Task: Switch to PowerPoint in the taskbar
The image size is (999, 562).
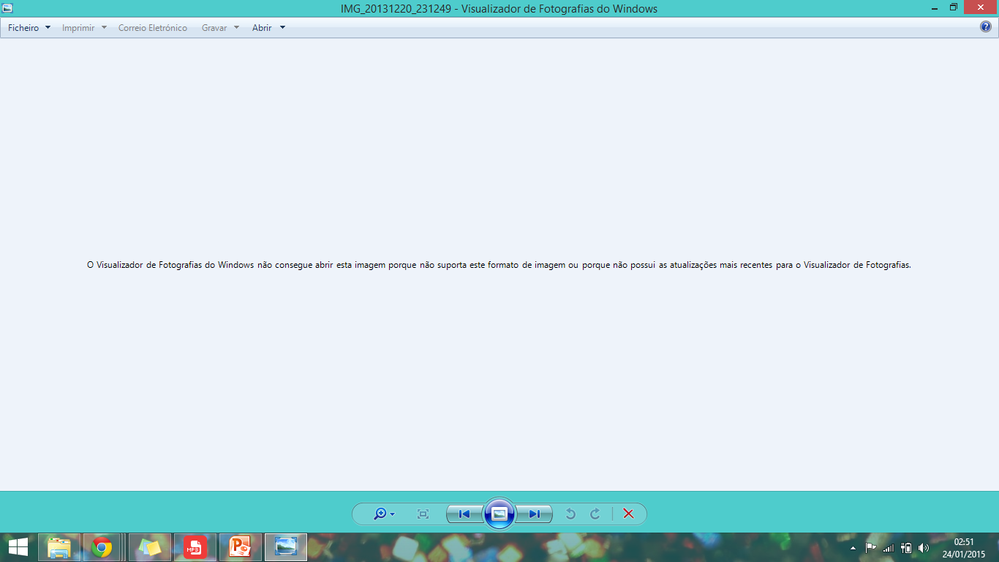Action: [240, 547]
